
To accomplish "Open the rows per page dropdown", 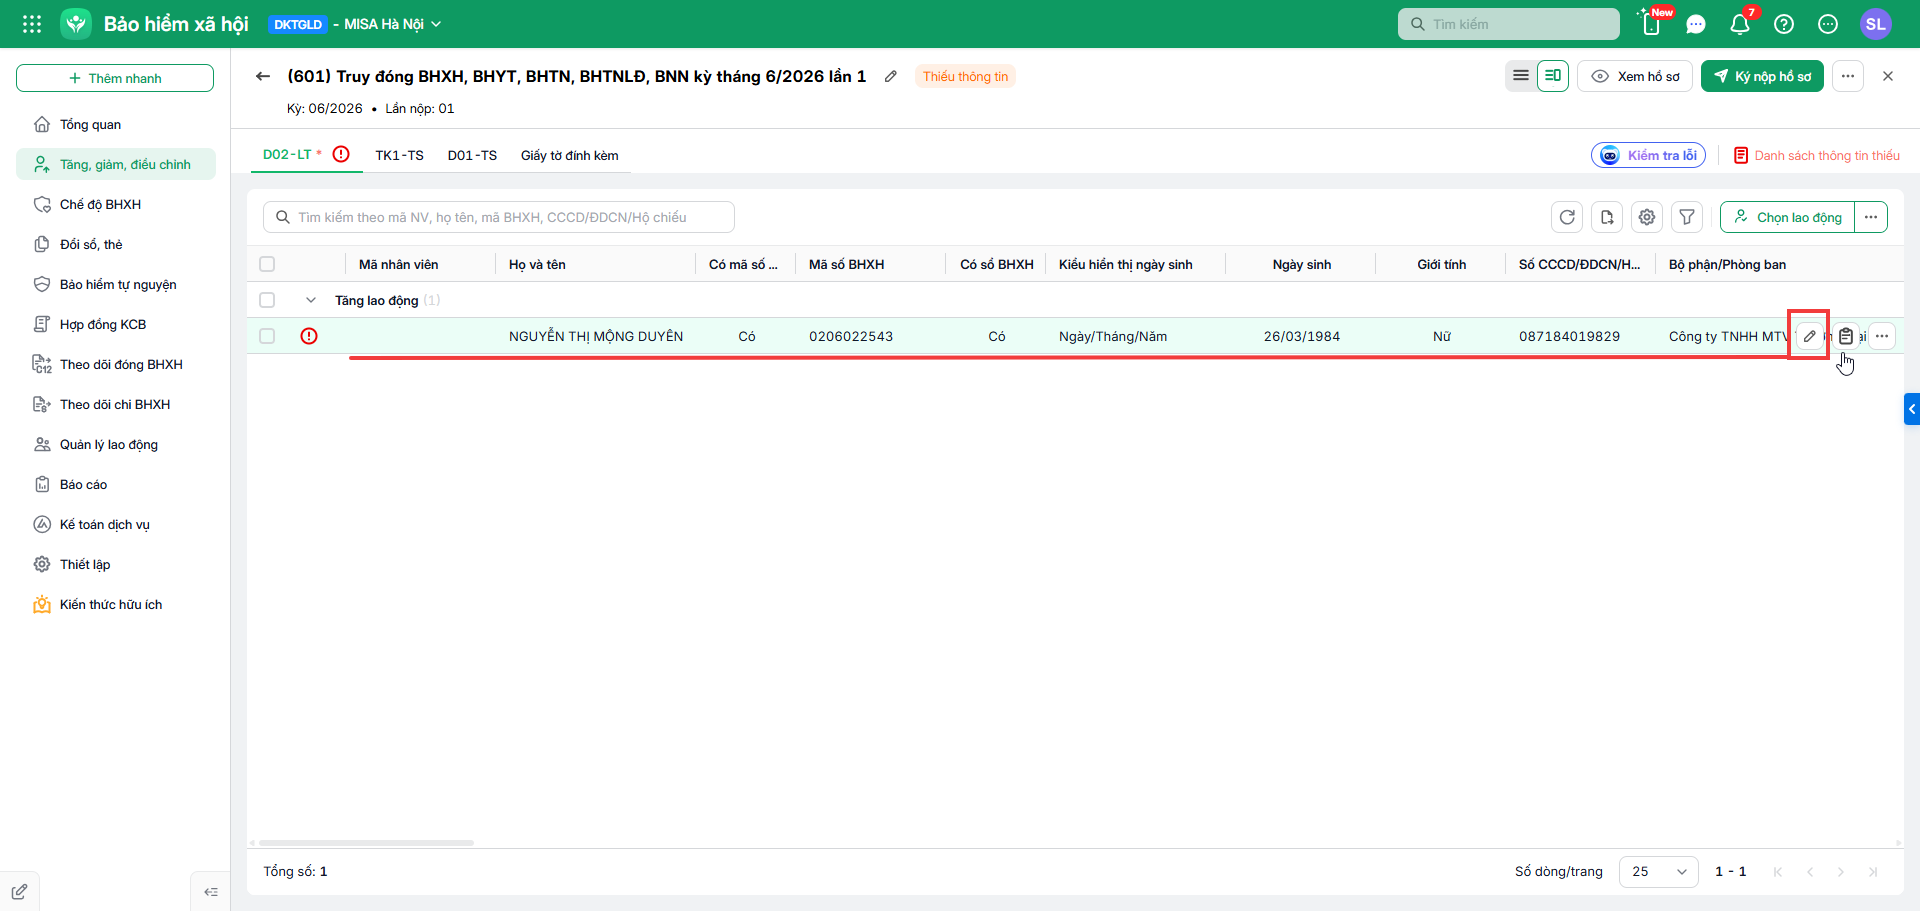I will point(1659,872).
